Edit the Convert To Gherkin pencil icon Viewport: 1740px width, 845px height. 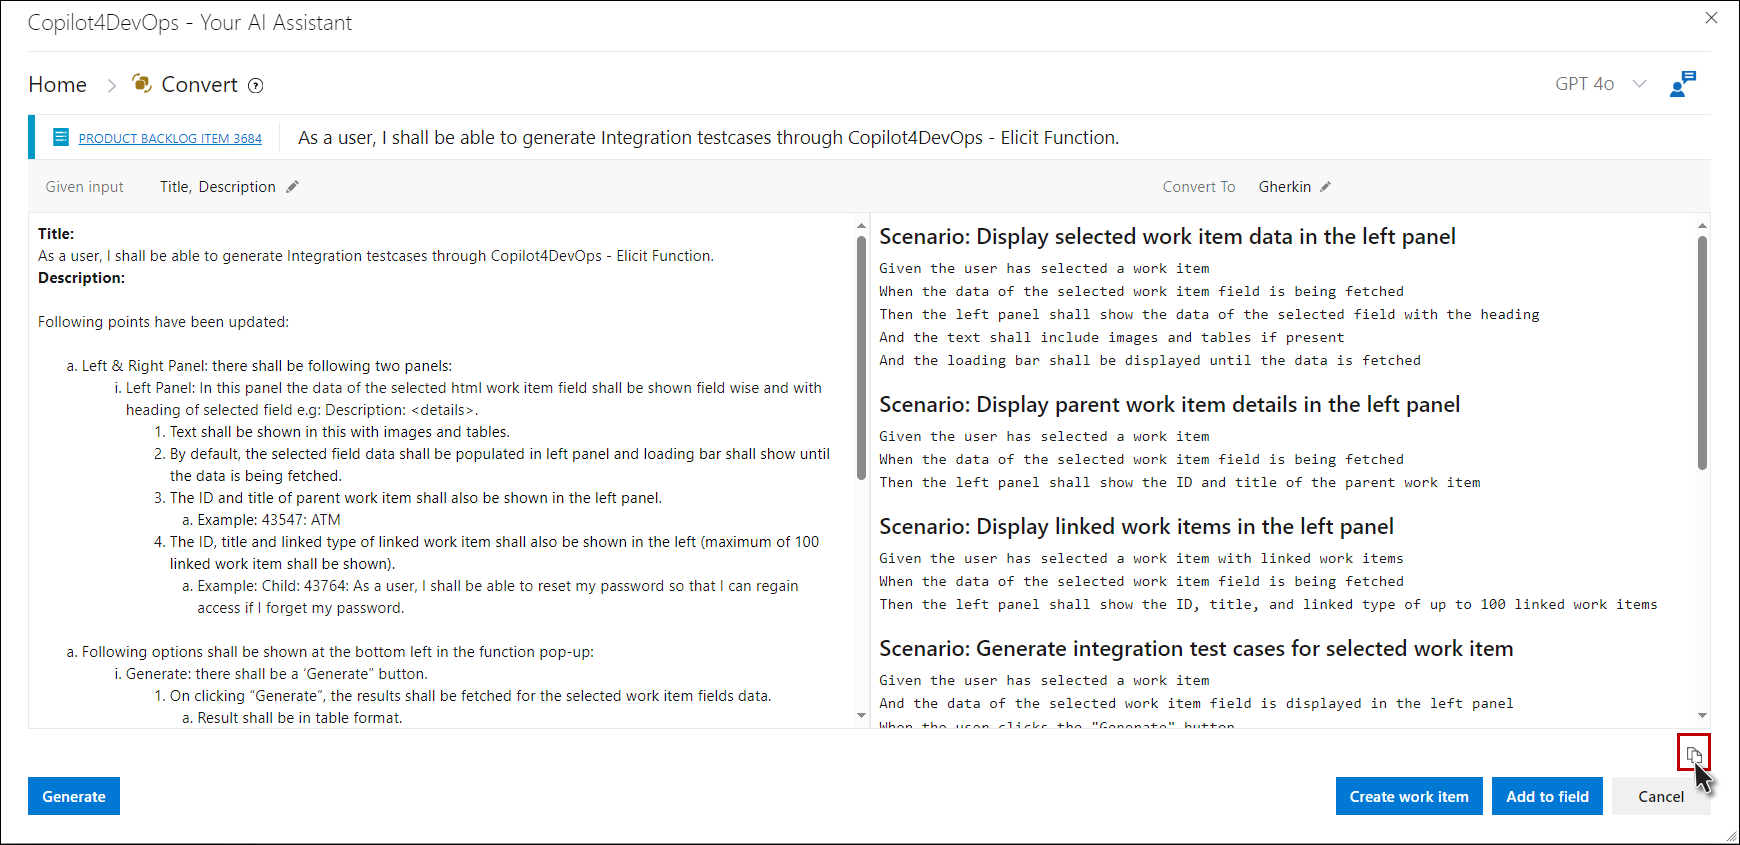1325,187
